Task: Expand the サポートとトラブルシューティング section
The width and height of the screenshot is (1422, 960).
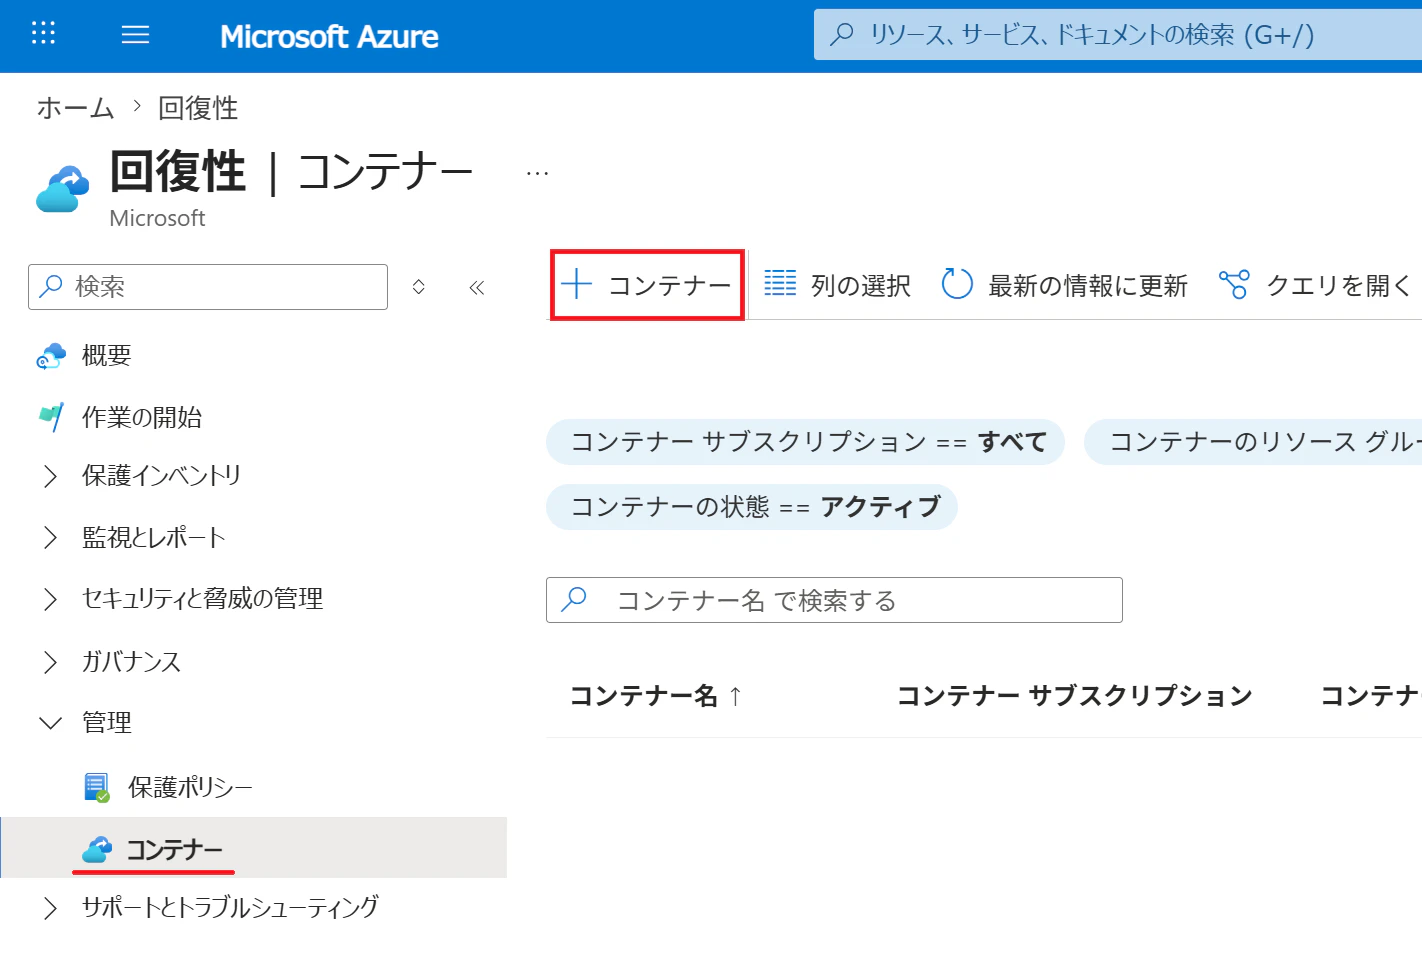Action: click(50, 908)
